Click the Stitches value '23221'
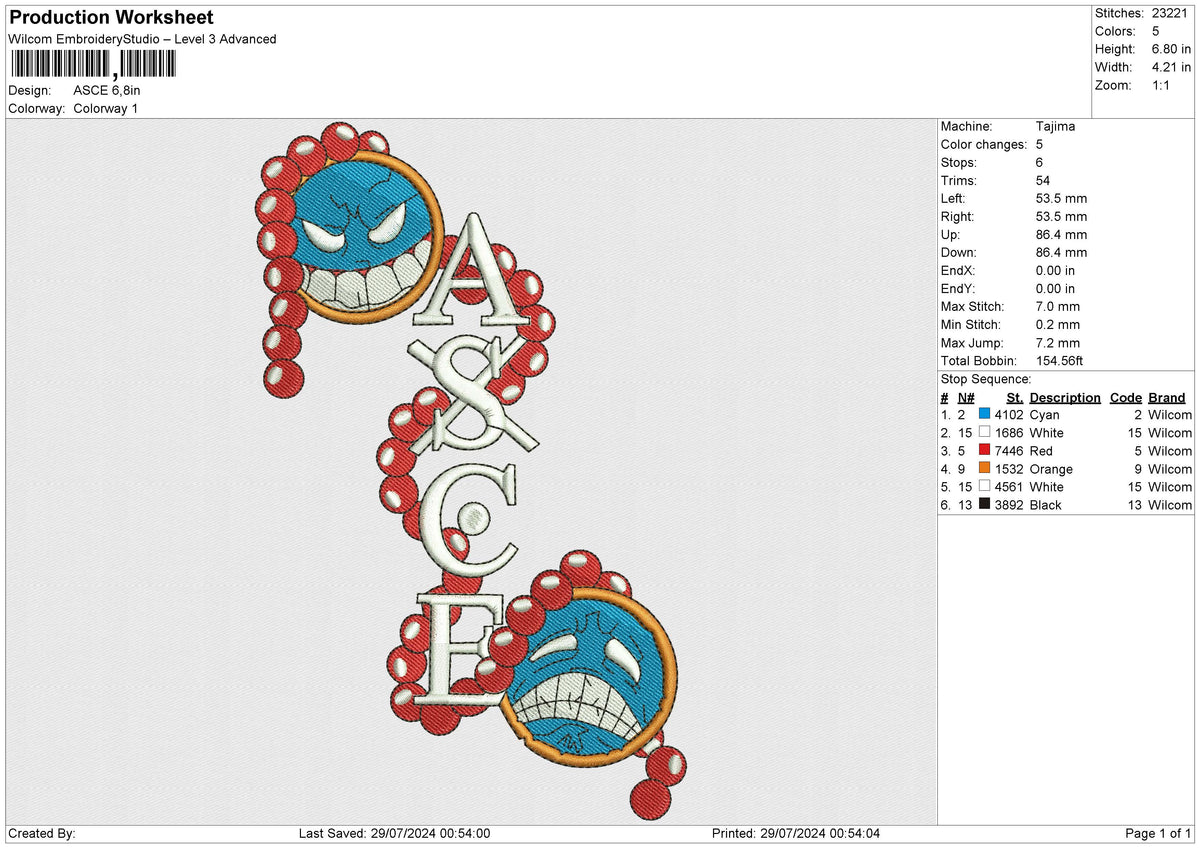Screen dimensions: 1200x848 pyautogui.click(x=1171, y=13)
